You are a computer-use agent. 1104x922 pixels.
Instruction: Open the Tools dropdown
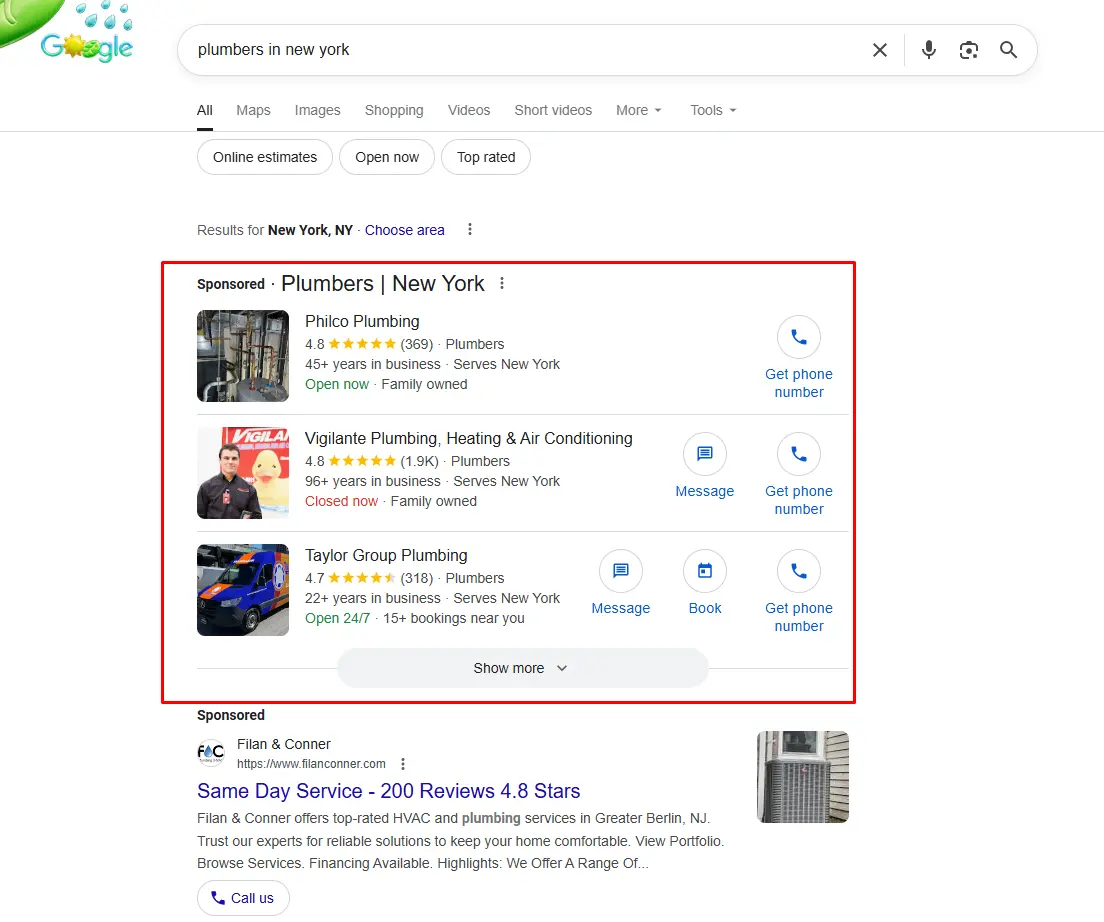coord(713,110)
